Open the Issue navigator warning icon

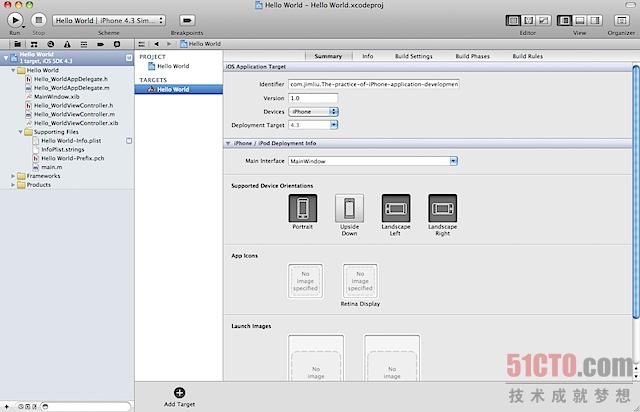tap(67, 44)
